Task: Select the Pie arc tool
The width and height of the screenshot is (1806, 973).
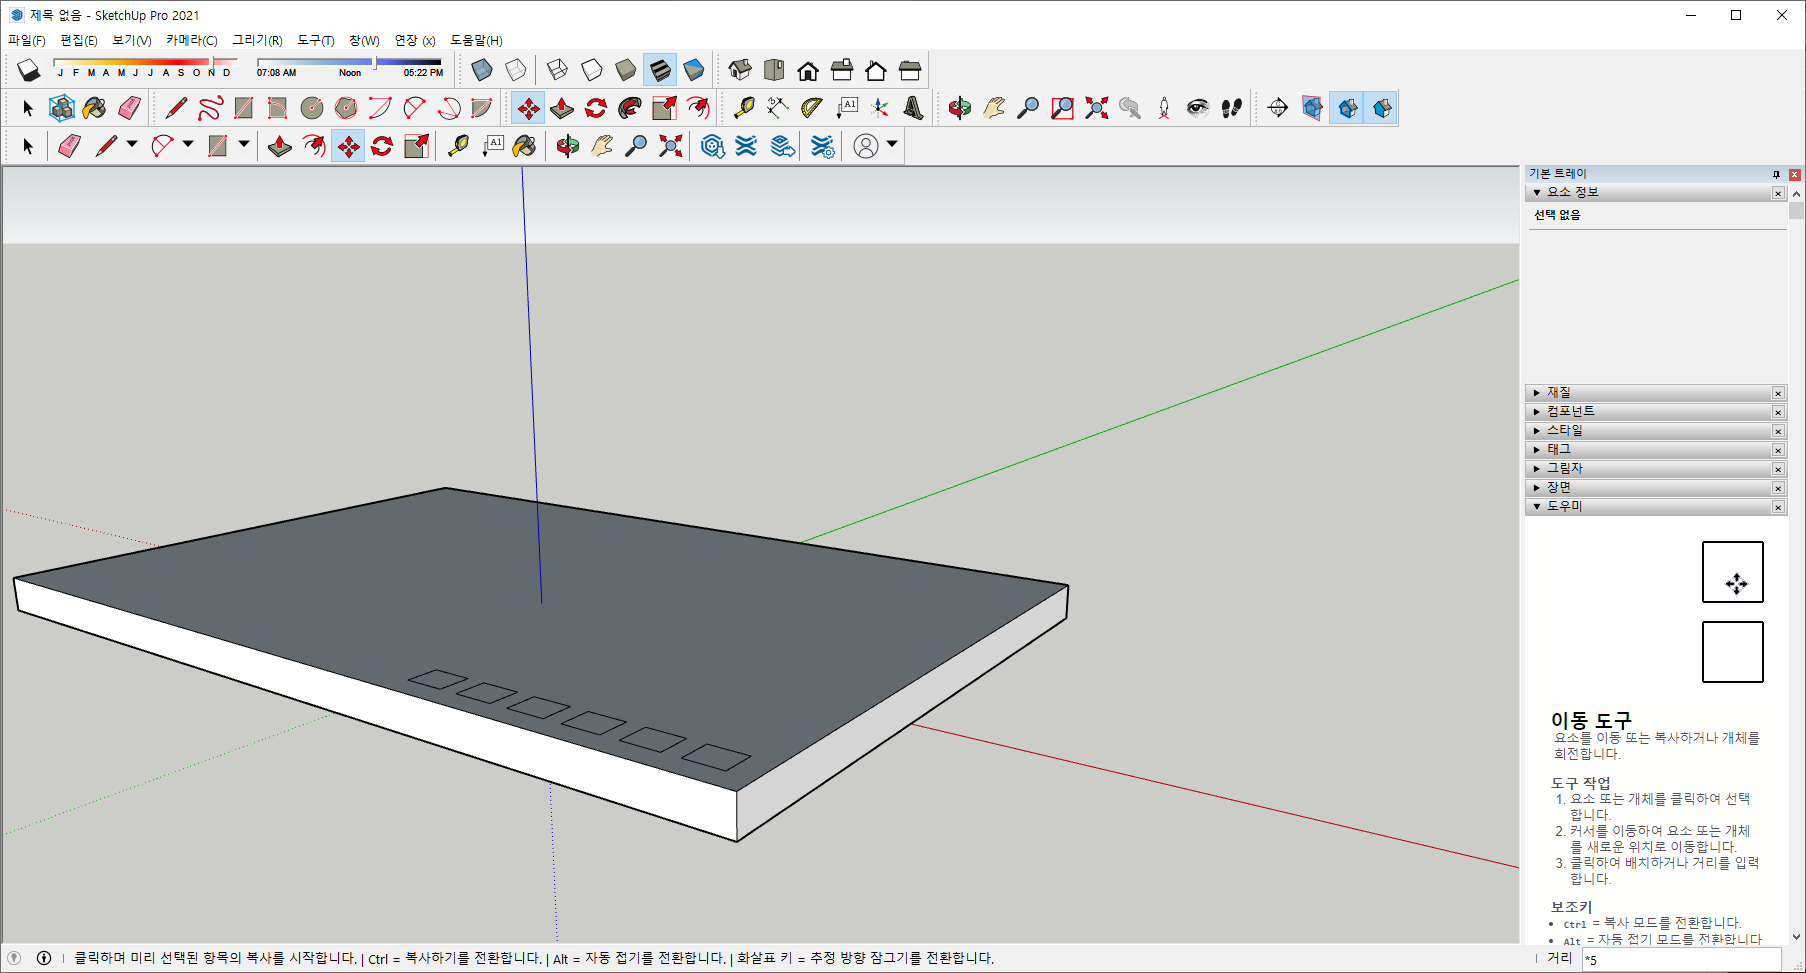Action: (x=482, y=108)
